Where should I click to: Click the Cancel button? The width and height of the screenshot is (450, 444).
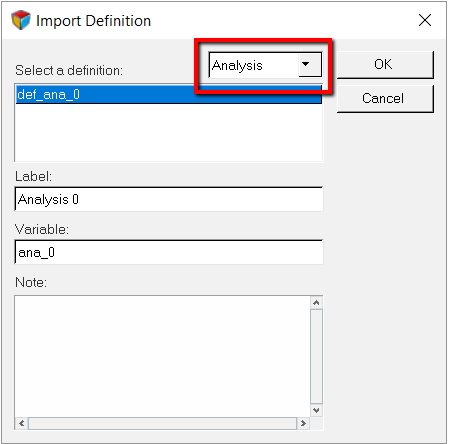[x=385, y=98]
